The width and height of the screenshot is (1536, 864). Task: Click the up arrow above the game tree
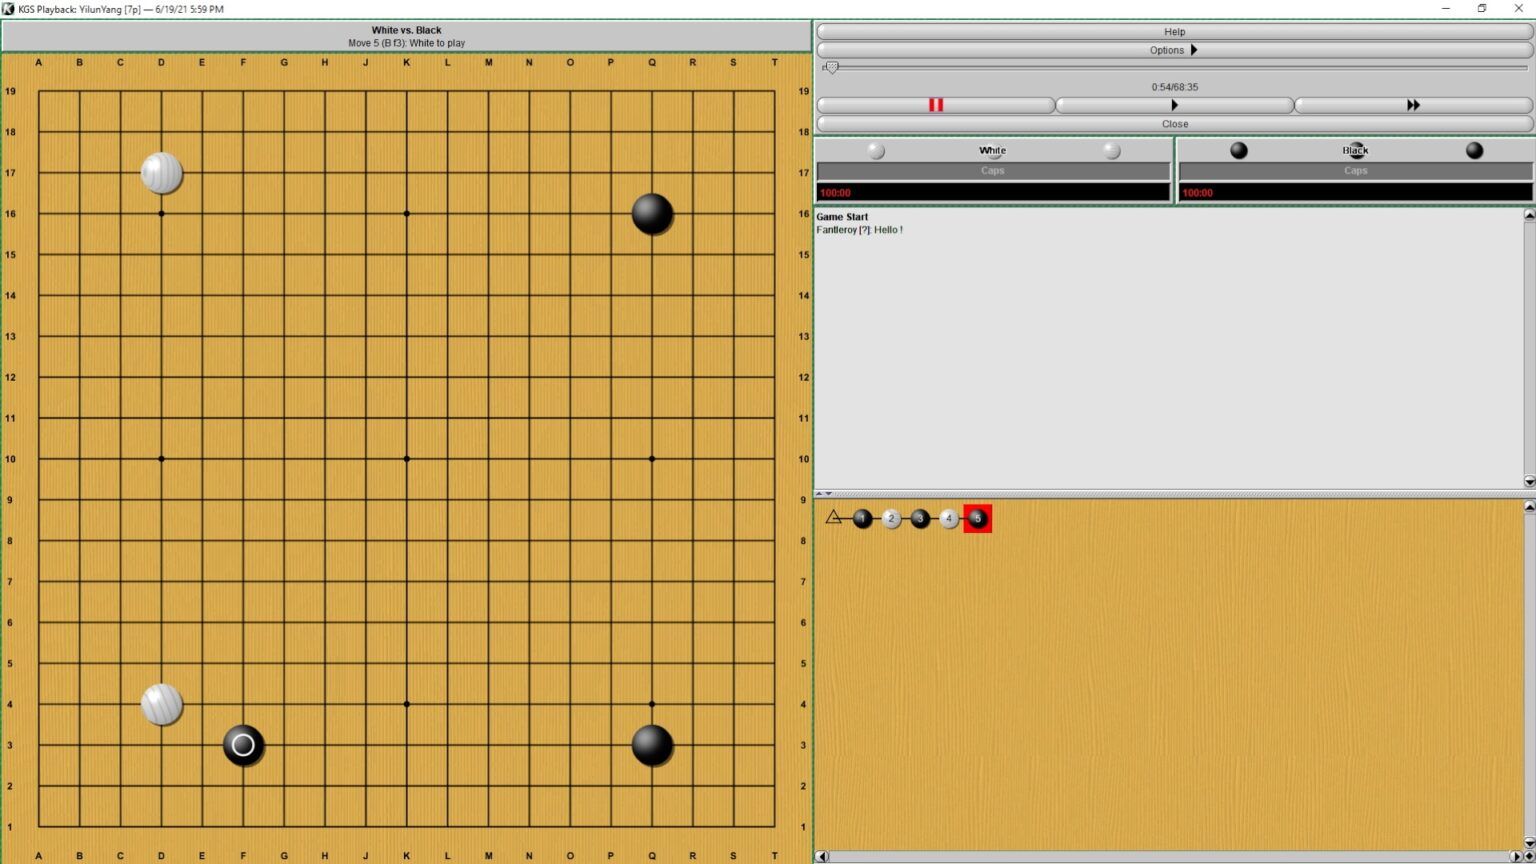(818, 493)
